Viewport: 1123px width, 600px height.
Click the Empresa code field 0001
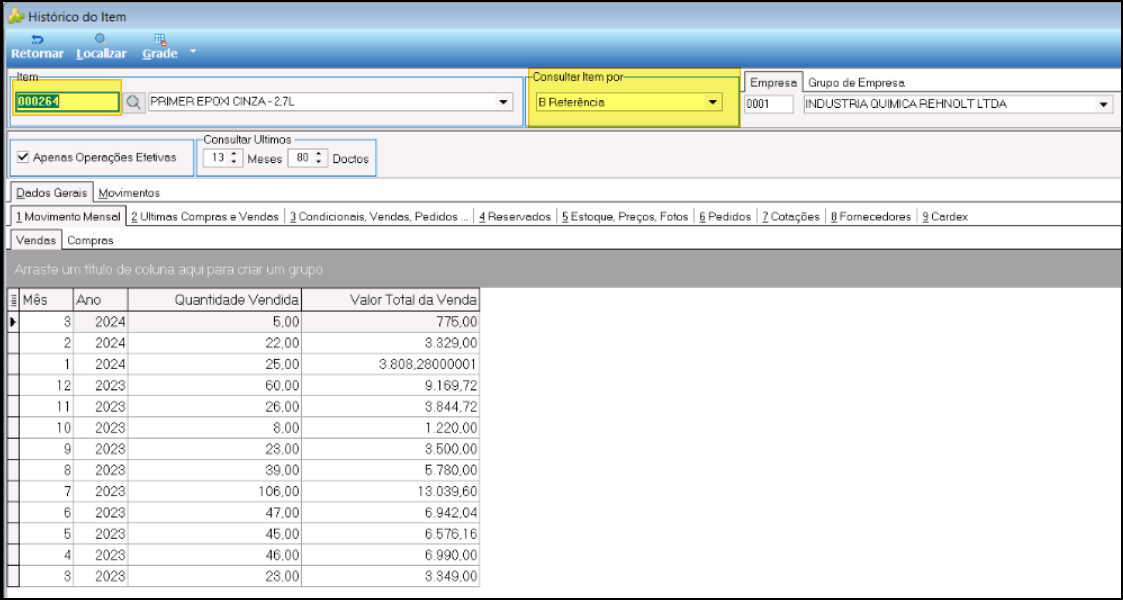tap(768, 104)
